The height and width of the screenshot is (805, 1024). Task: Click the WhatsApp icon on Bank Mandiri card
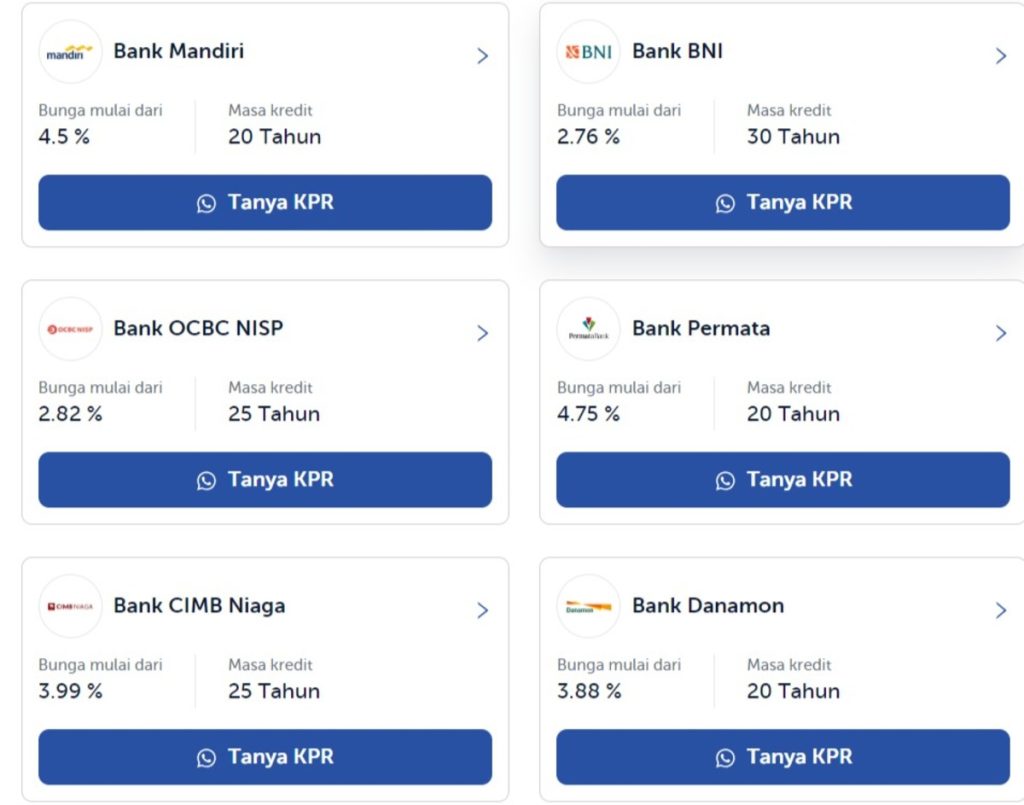tap(206, 202)
